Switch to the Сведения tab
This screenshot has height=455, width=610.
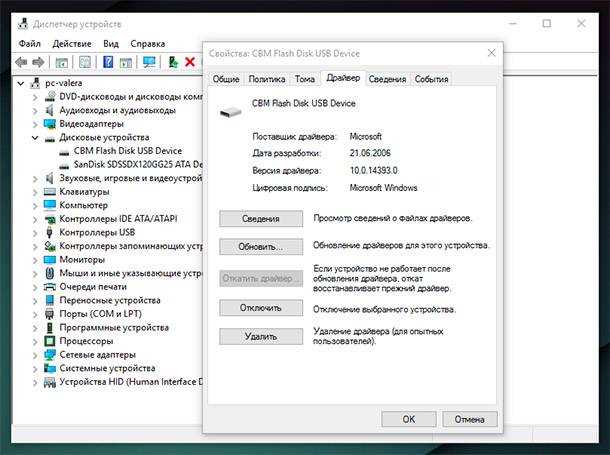tap(387, 79)
